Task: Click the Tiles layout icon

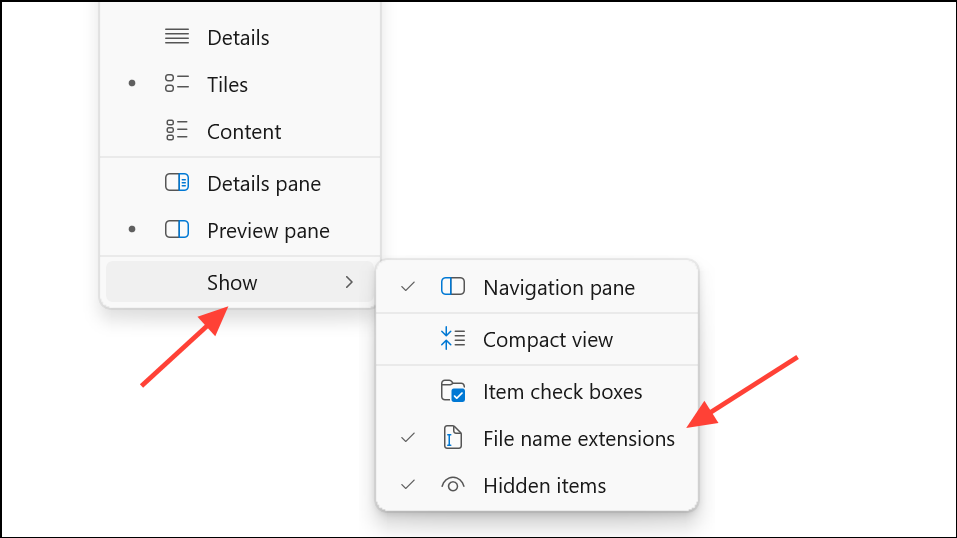Action: 177,85
